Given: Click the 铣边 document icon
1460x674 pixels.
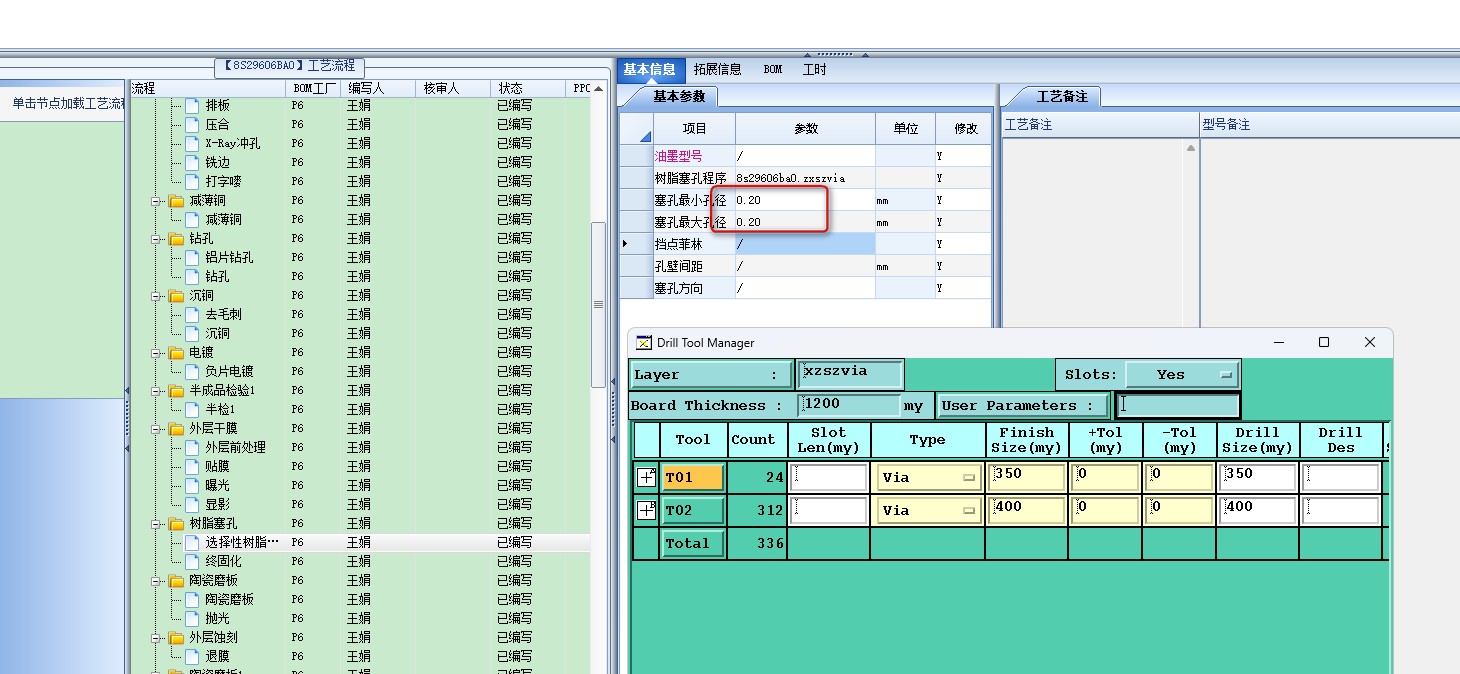Looking at the screenshot, I should (x=192, y=162).
